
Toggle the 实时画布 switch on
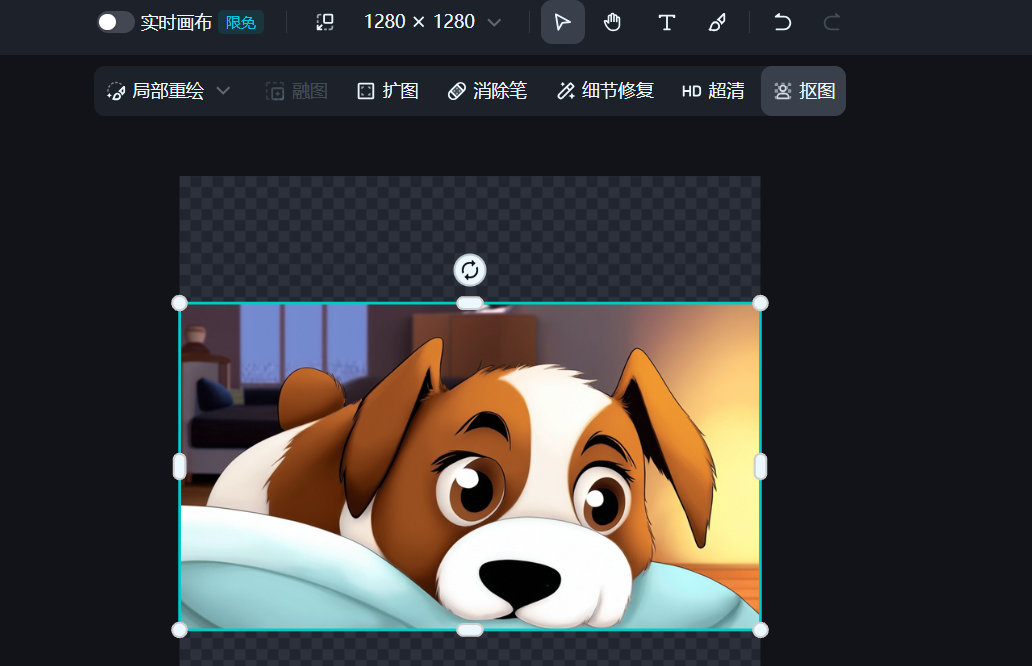click(115, 22)
